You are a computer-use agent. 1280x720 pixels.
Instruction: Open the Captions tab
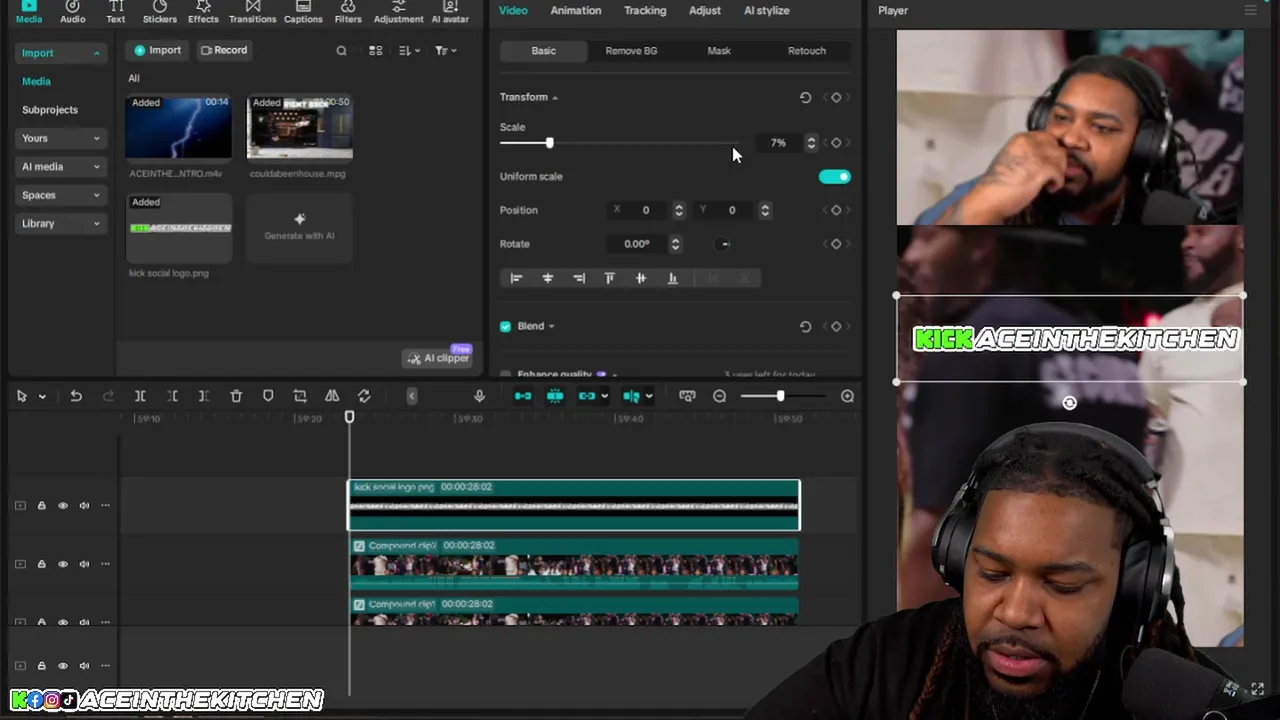303,12
